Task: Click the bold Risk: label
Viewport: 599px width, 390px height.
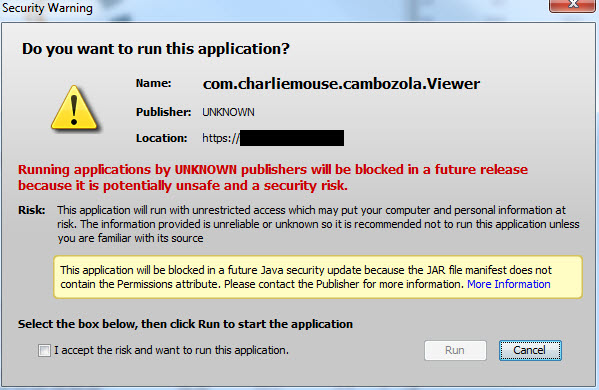Action: click(x=32, y=210)
